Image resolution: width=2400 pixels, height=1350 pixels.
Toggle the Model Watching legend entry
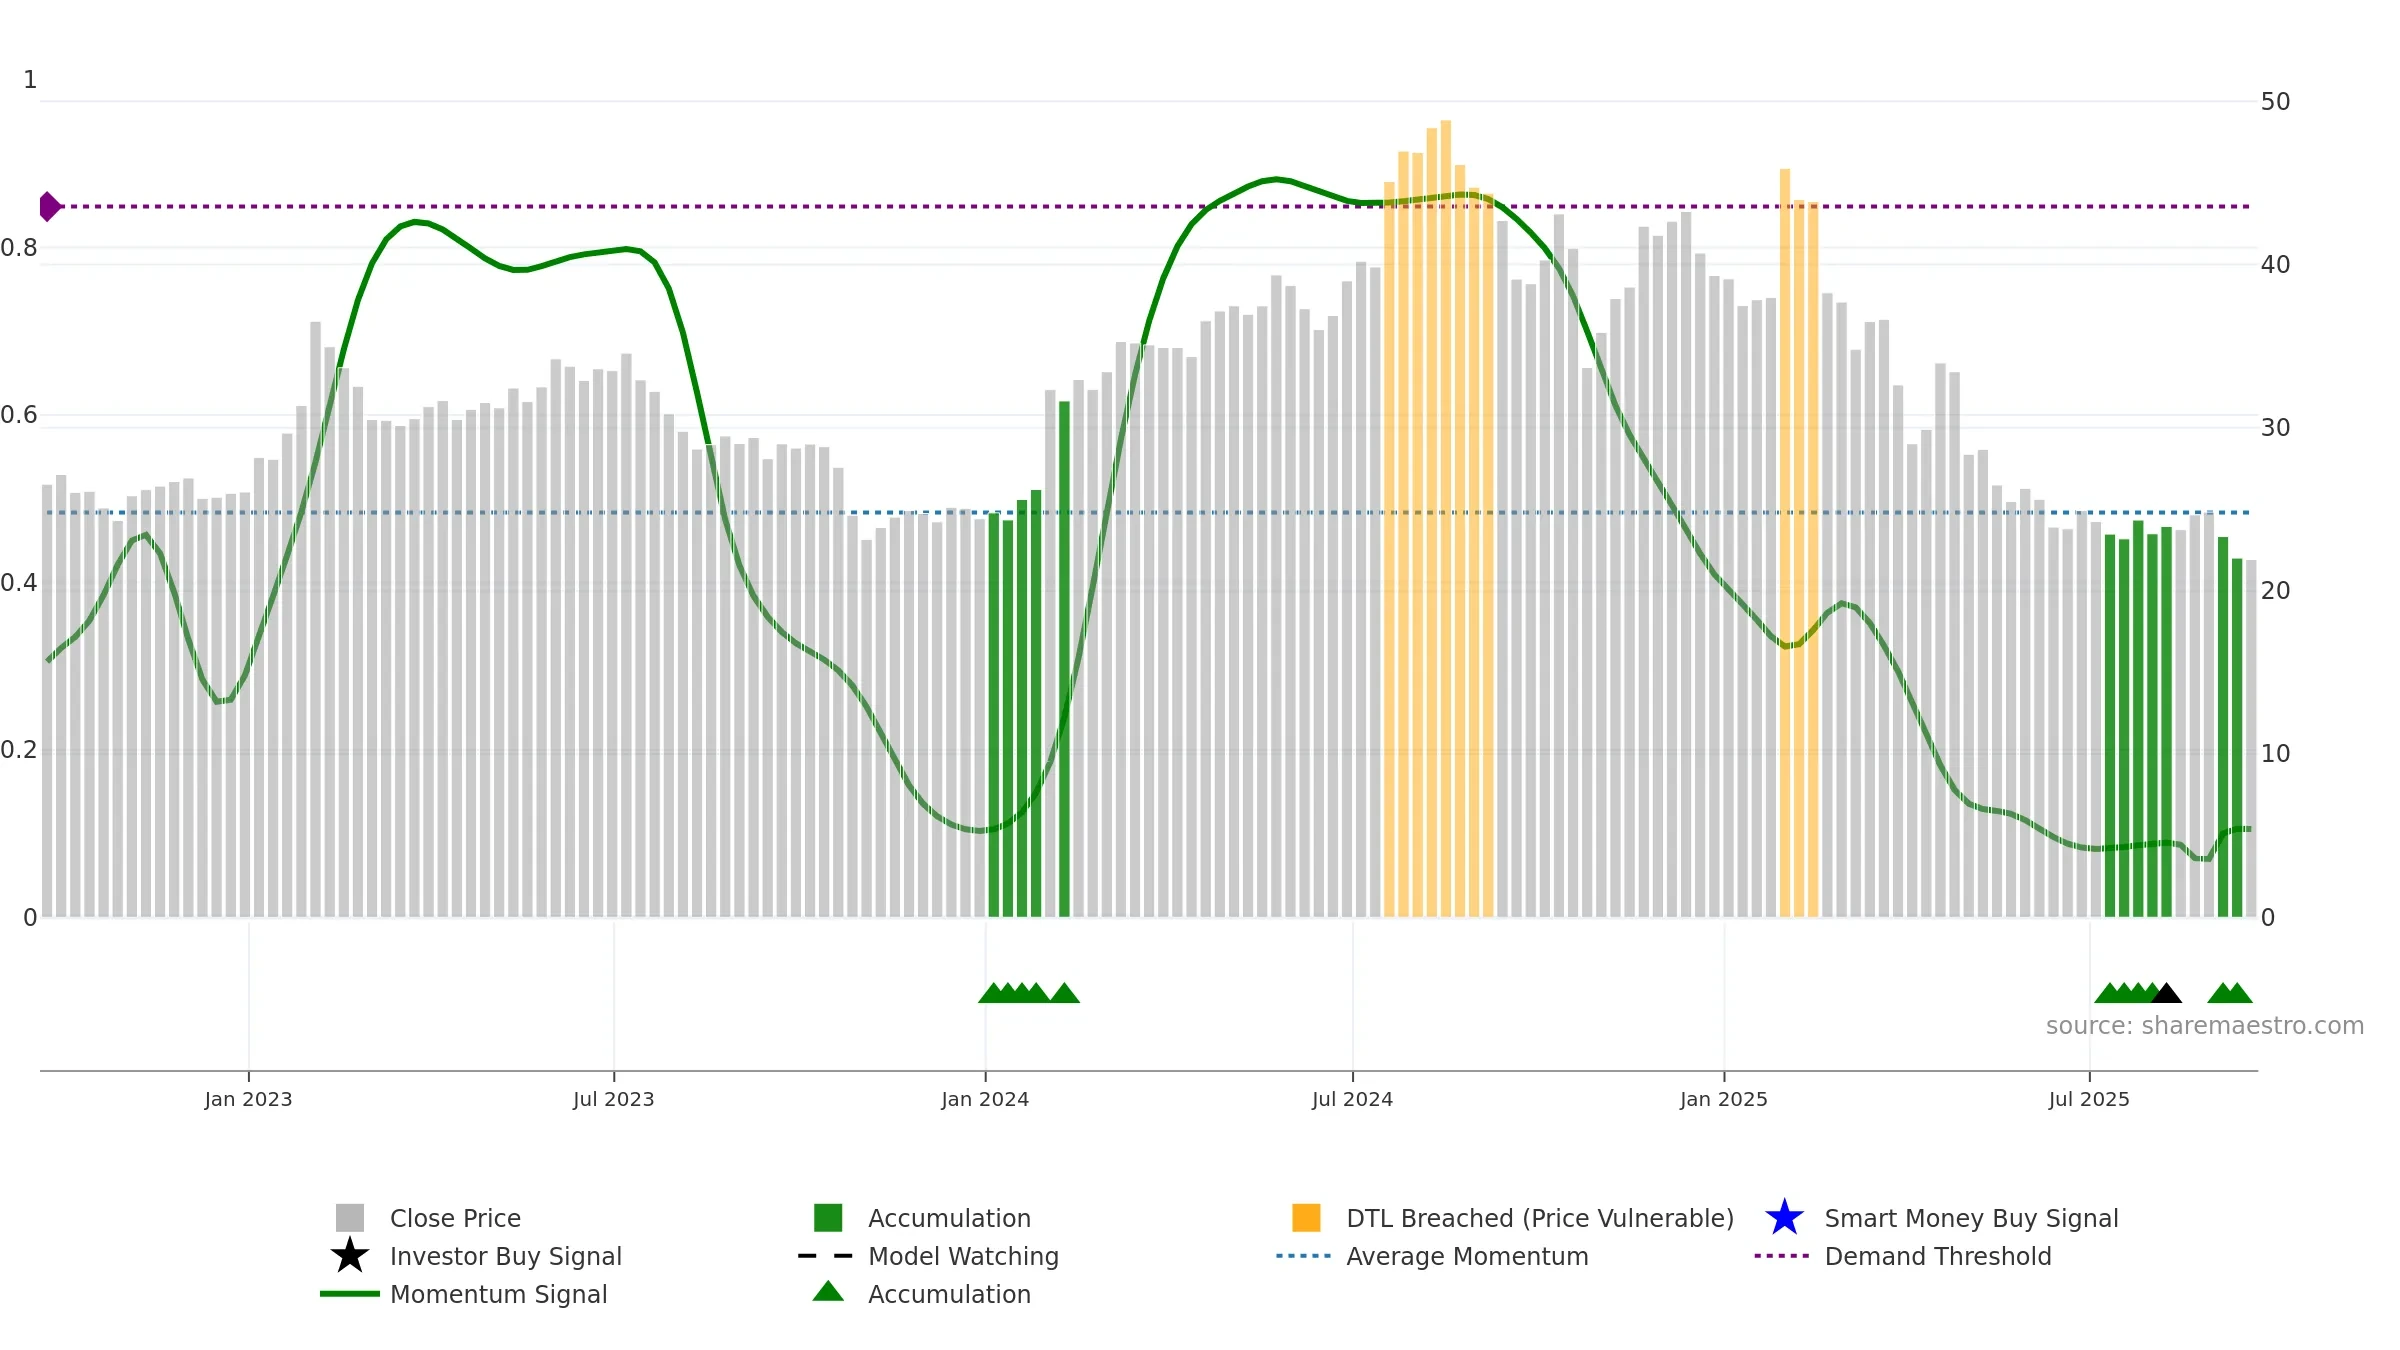(928, 1256)
